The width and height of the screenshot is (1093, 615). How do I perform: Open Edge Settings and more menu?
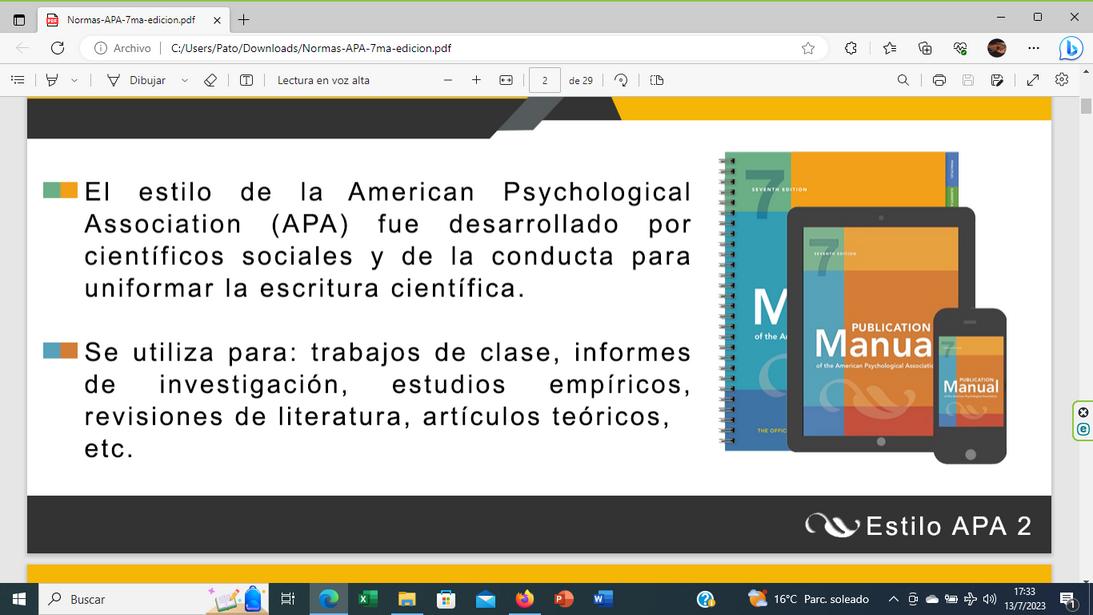point(1034,48)
